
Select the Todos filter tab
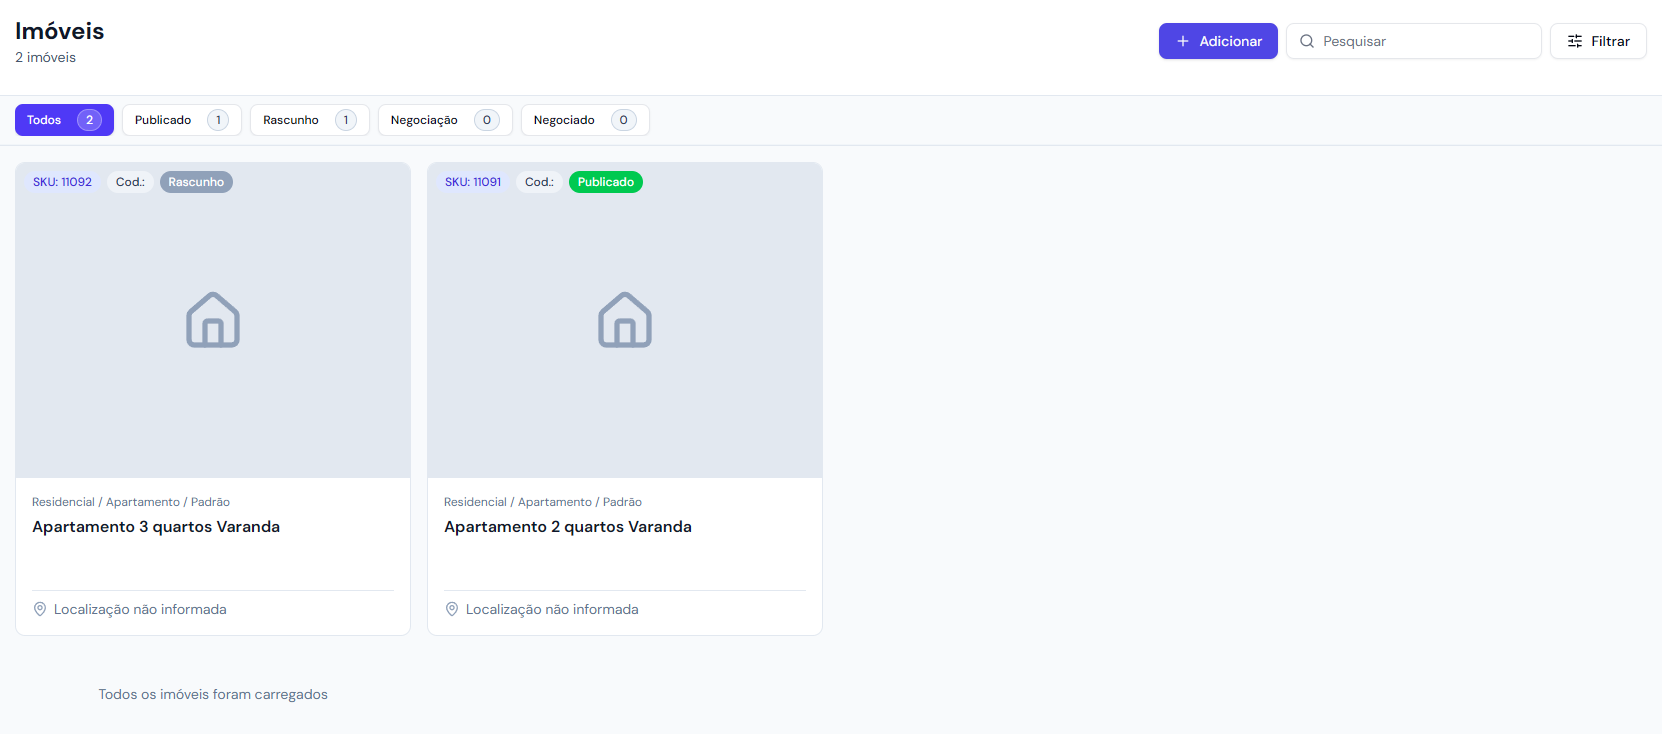[64, 120]
